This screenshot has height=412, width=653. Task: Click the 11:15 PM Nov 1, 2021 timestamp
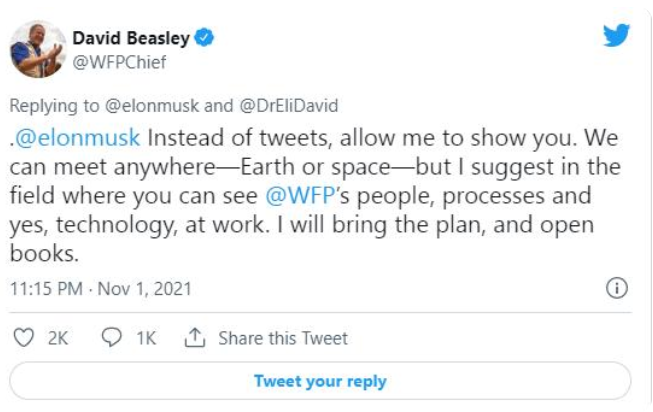pyautogui.click(x=100, y=289)
